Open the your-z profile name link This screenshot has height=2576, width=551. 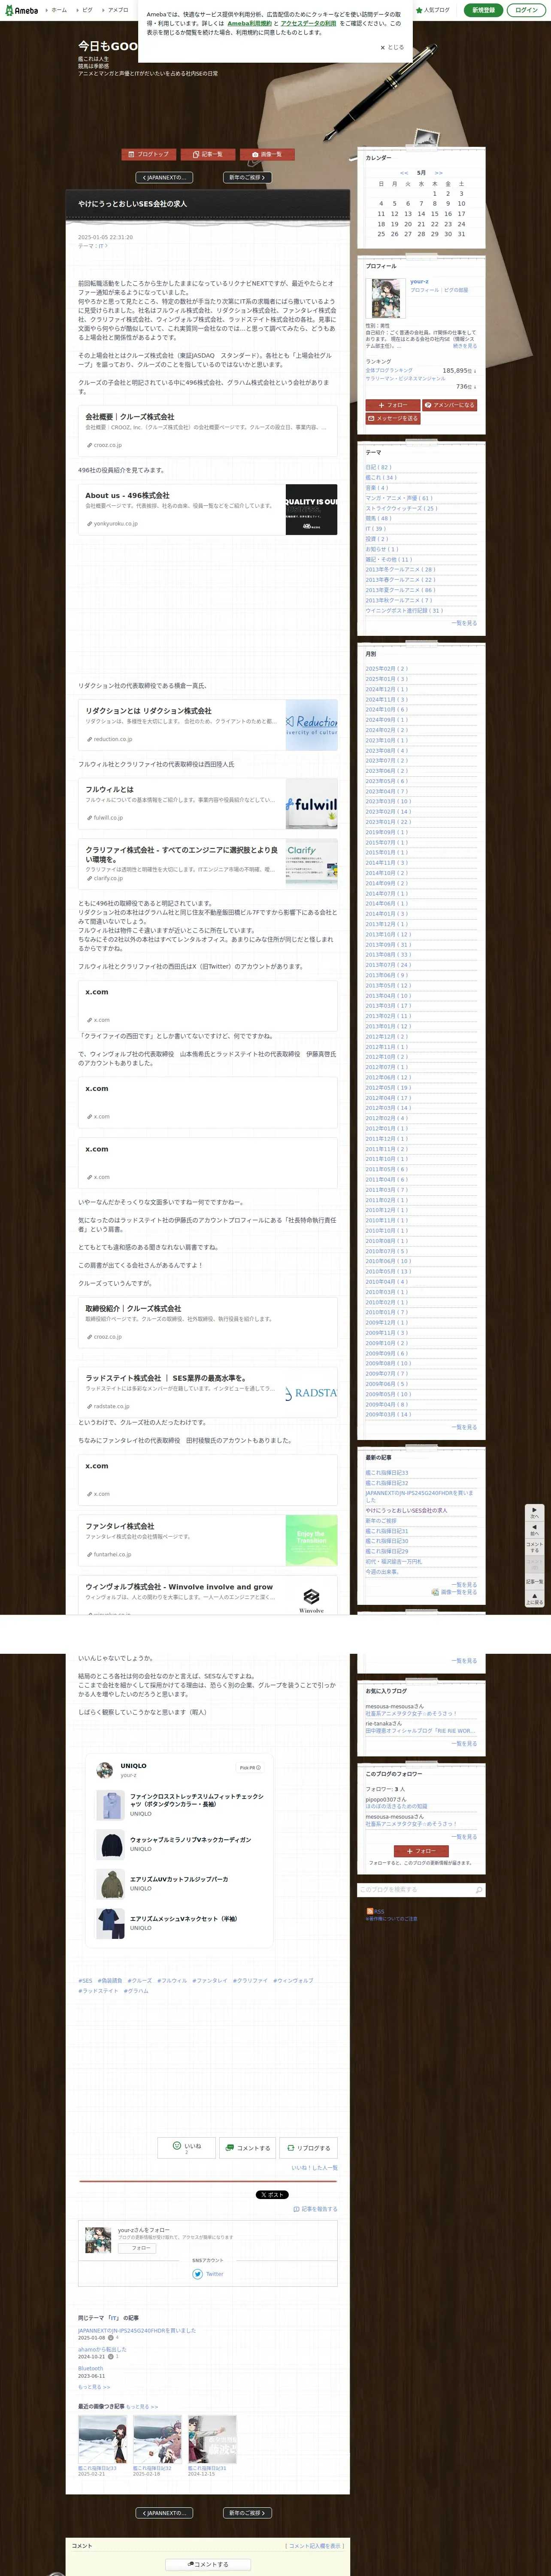pos(419,282)
